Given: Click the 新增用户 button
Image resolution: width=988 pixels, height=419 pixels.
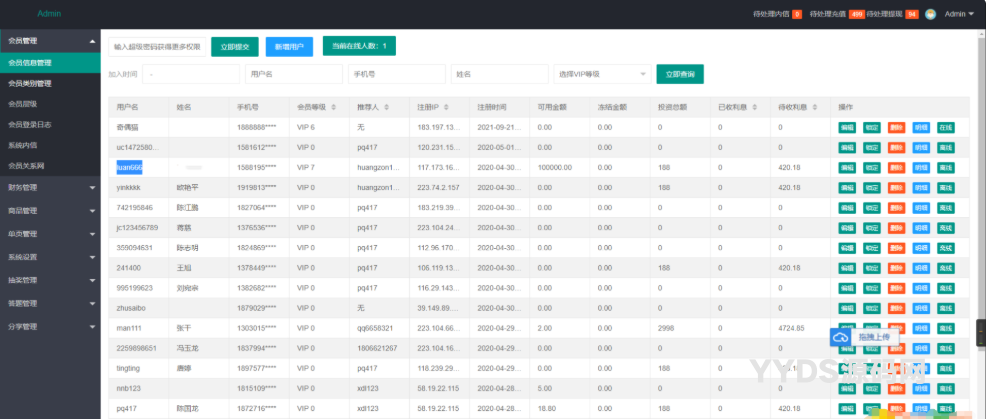Looking at the screenshot, I should click(x=289, y=47).
